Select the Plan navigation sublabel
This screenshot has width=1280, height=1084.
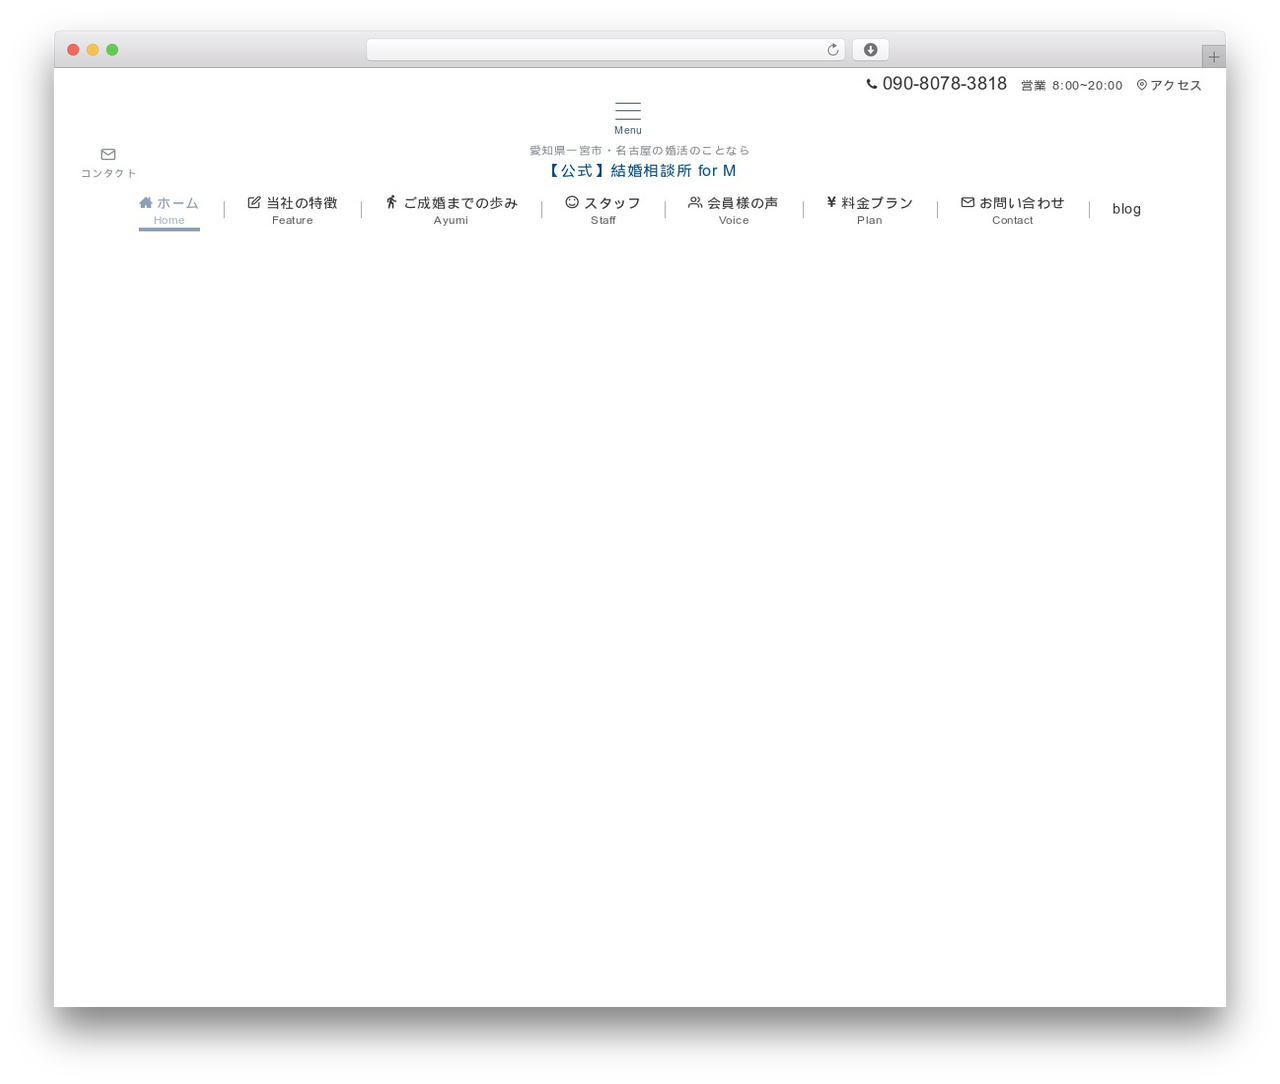pos(869,220)
